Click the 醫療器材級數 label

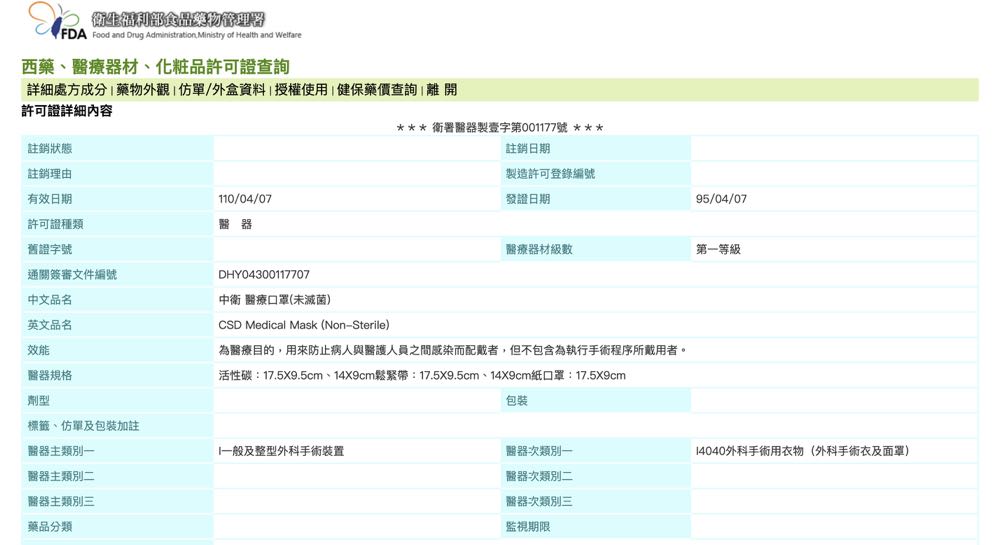click(539, 249)
